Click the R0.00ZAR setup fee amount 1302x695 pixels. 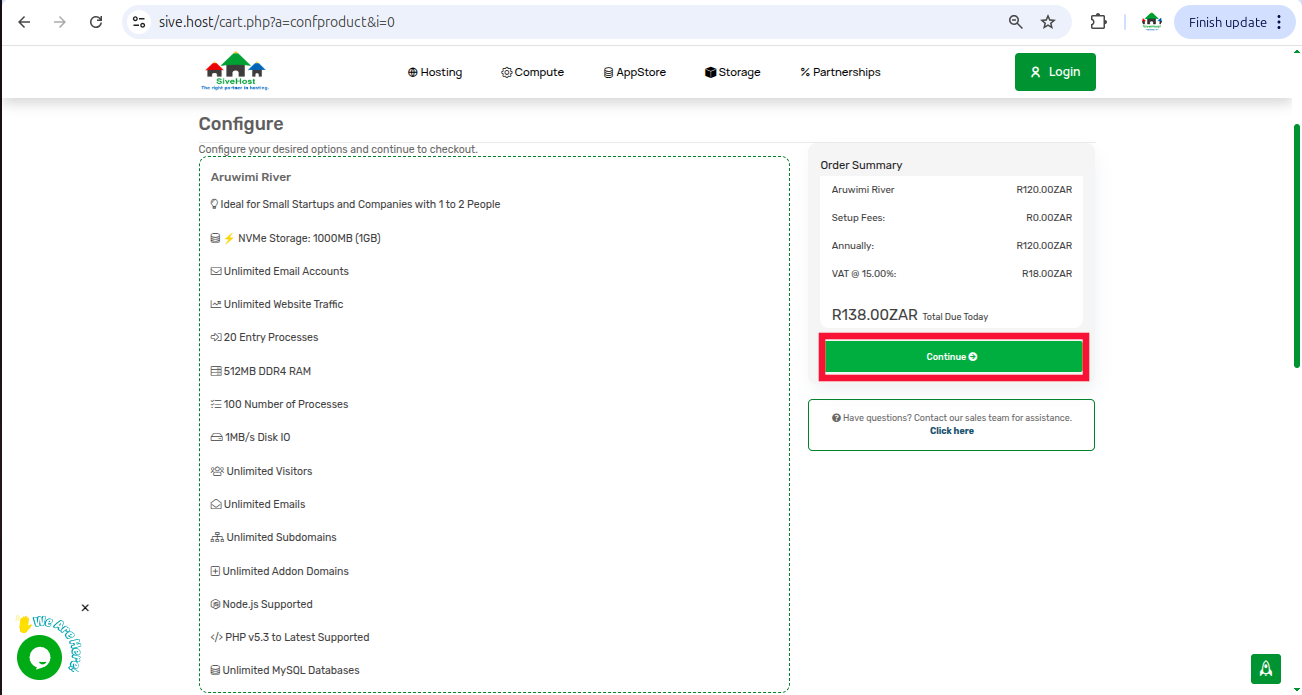click(1049, 217)
